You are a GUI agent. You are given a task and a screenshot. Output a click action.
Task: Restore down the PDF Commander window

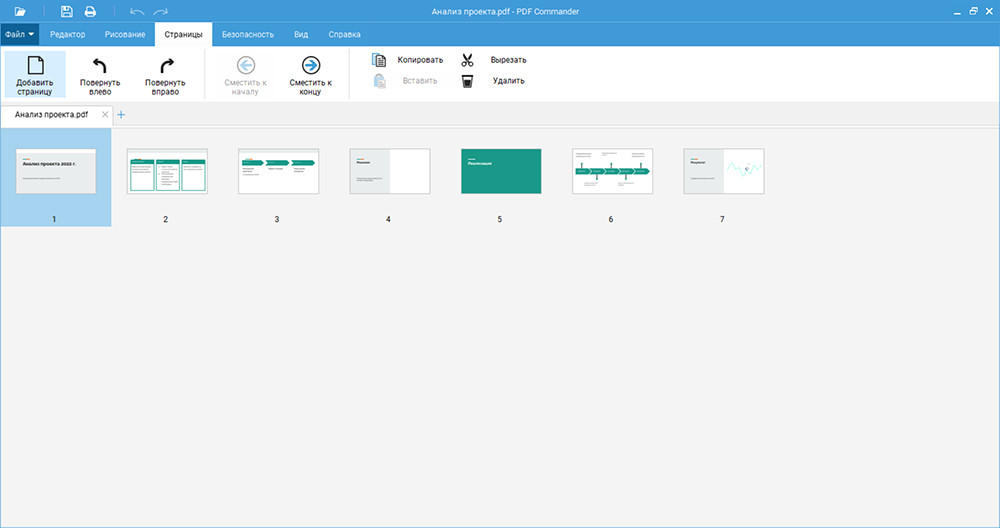pos(973,11)
